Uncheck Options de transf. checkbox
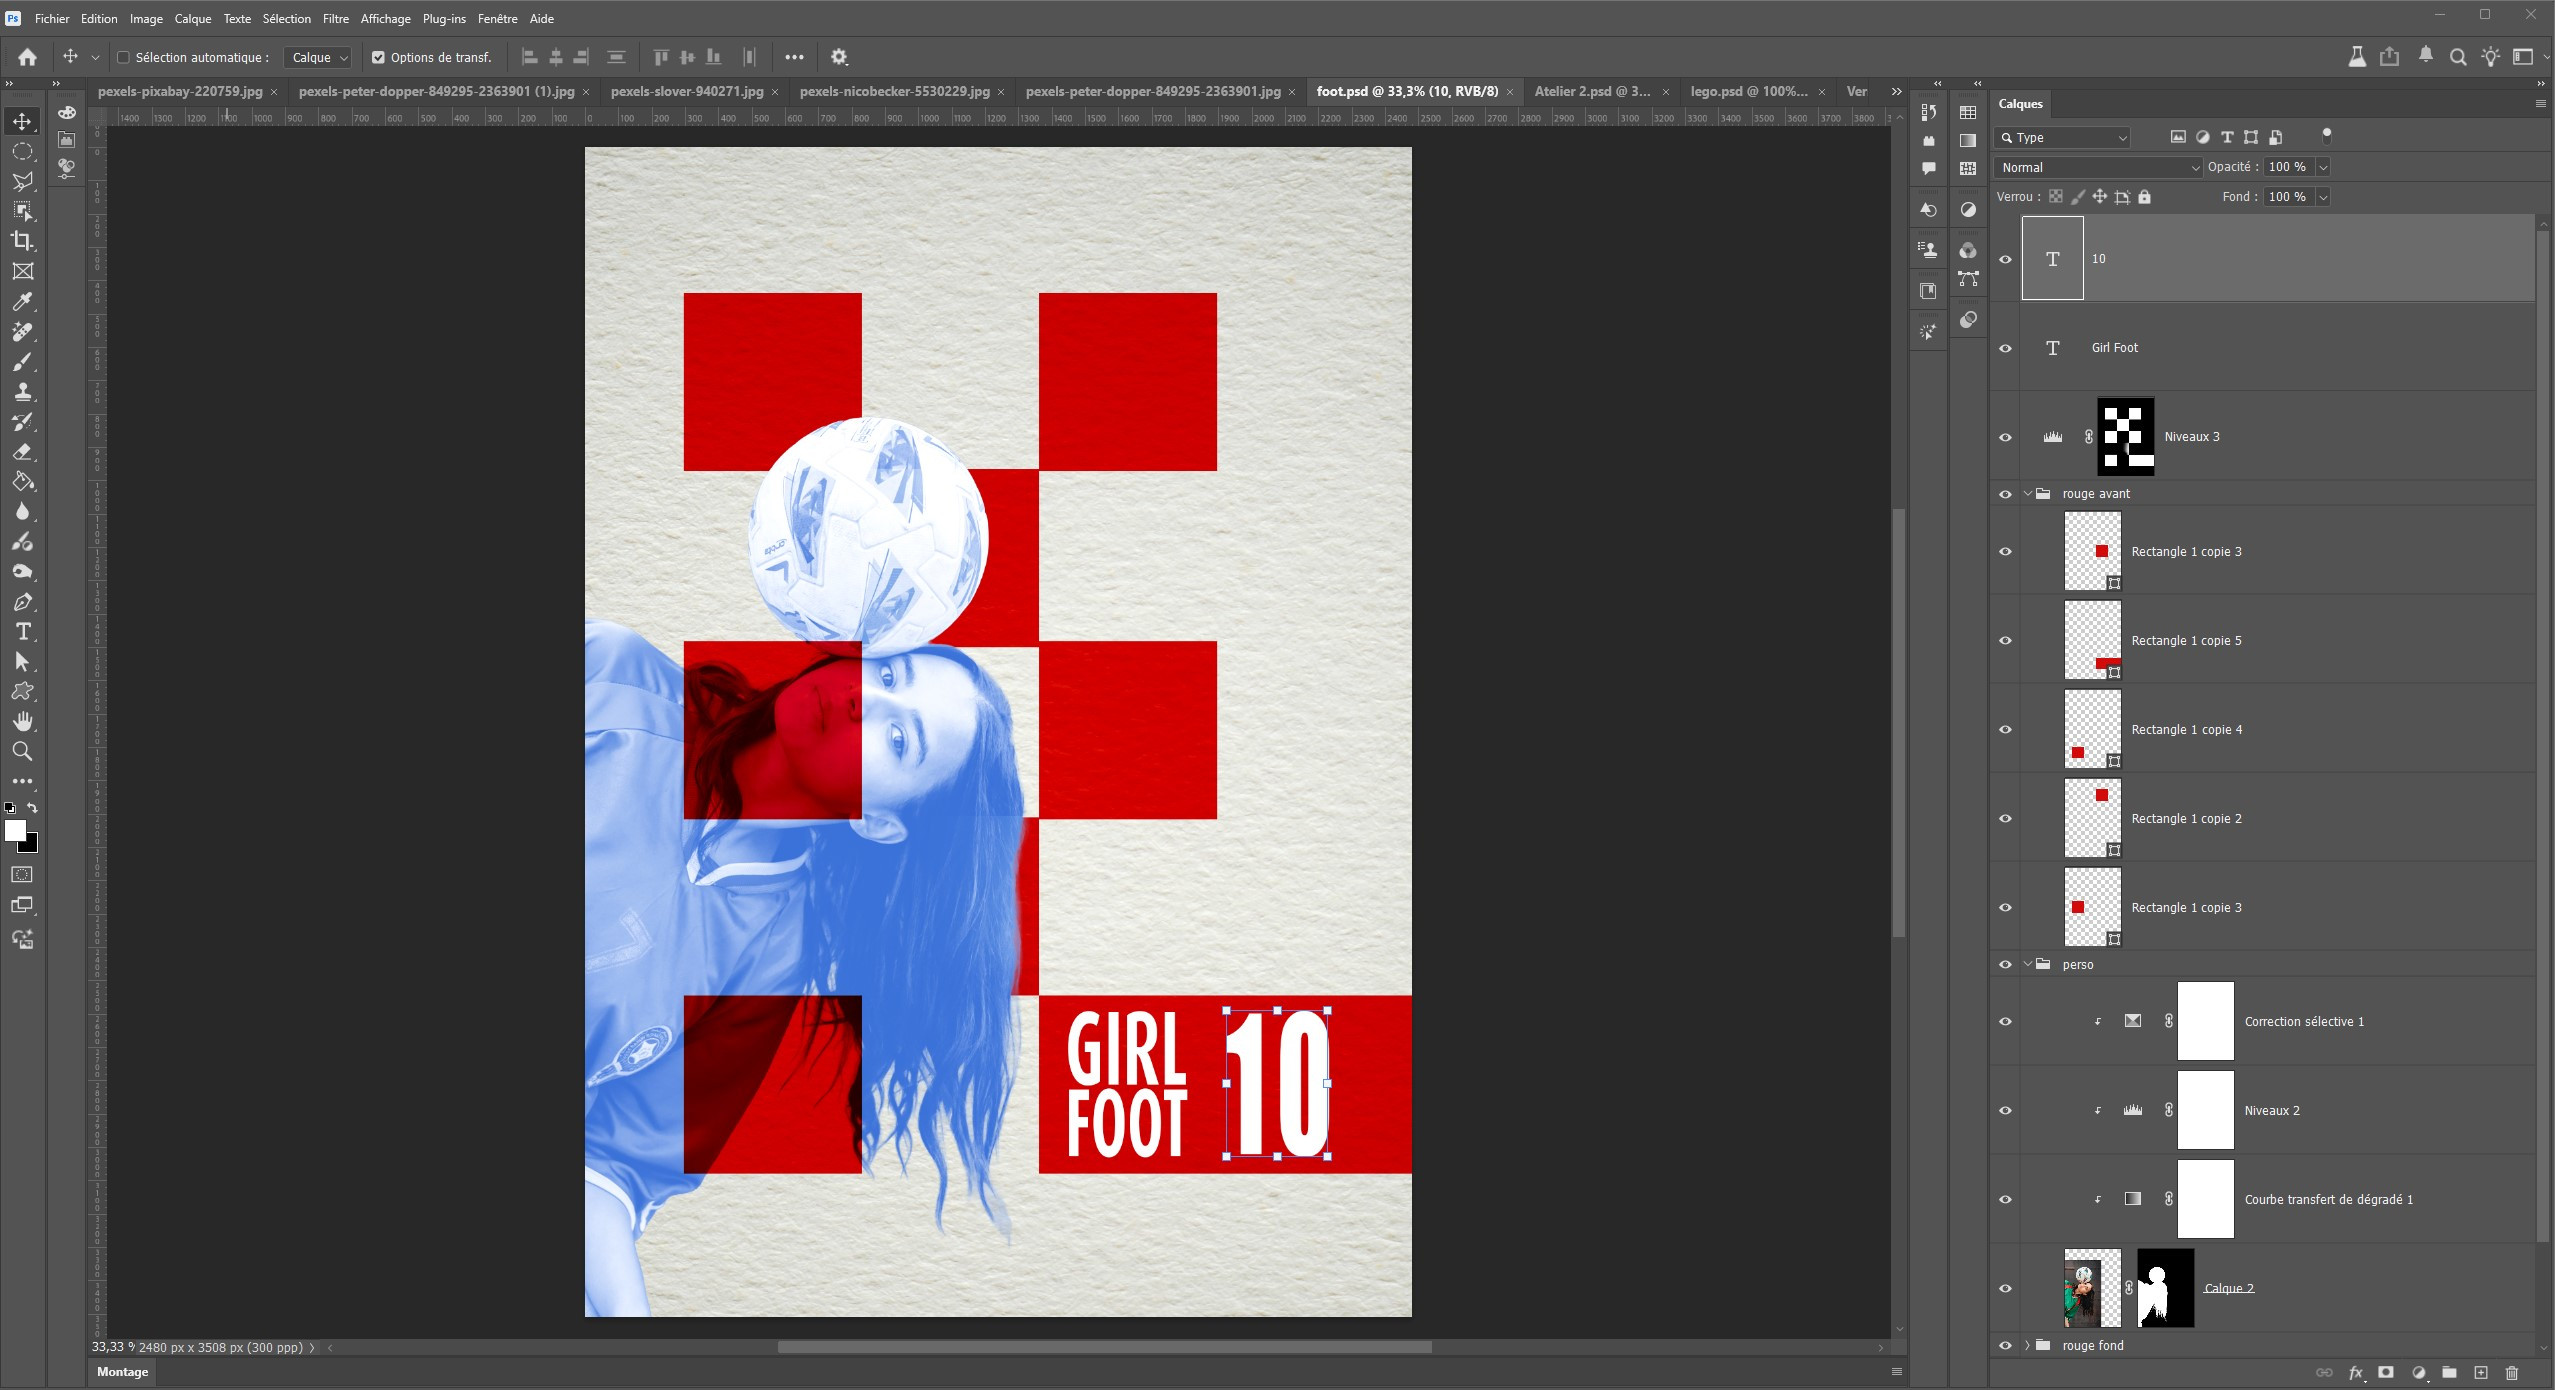Image resolution: width=2555 pixels, height=1390 pixels. click(378, 58)
